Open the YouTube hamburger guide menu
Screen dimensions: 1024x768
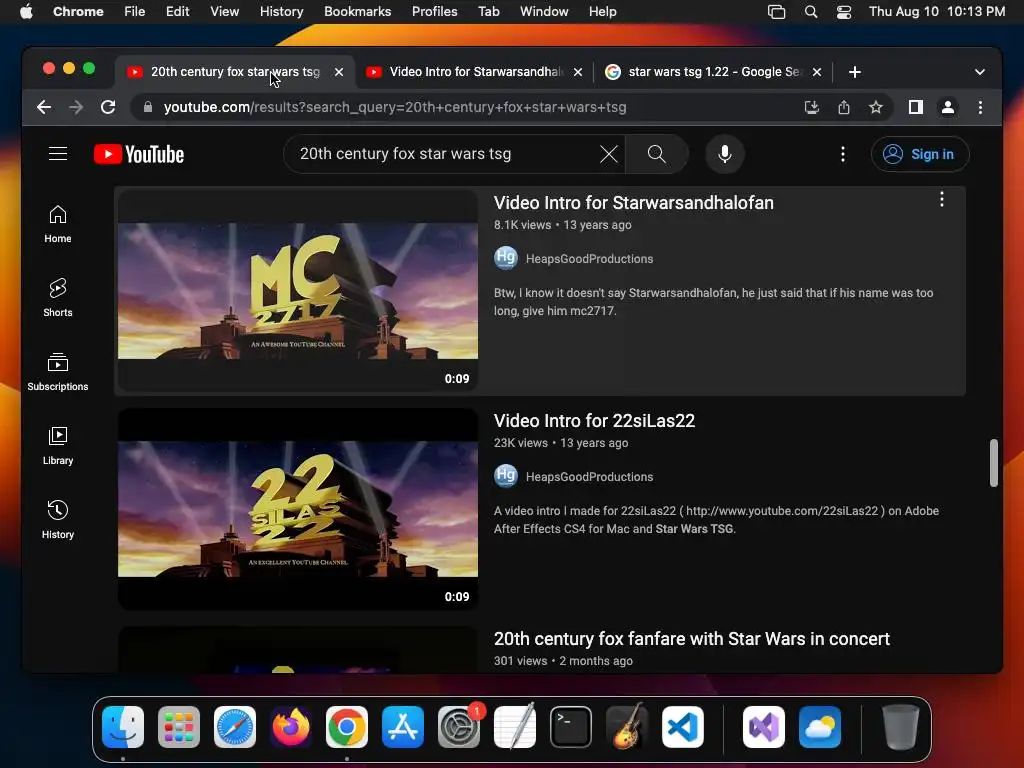[x=58, y=154]
